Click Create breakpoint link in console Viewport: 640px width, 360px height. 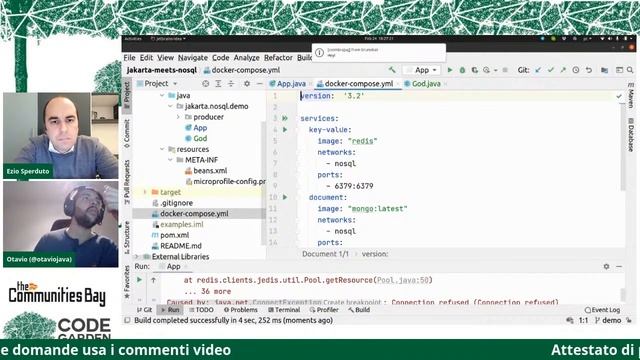[x=351, y=302]
